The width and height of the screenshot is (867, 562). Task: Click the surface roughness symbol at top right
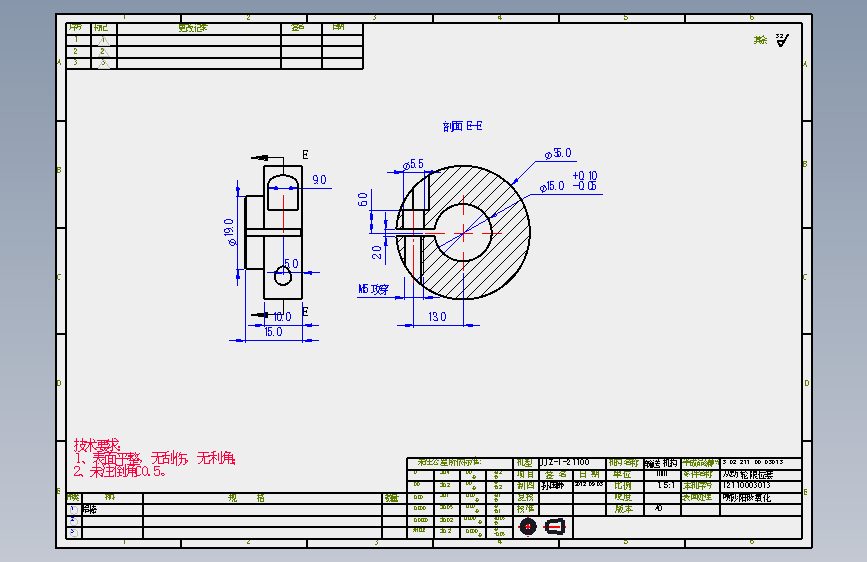tap(782, 40)
